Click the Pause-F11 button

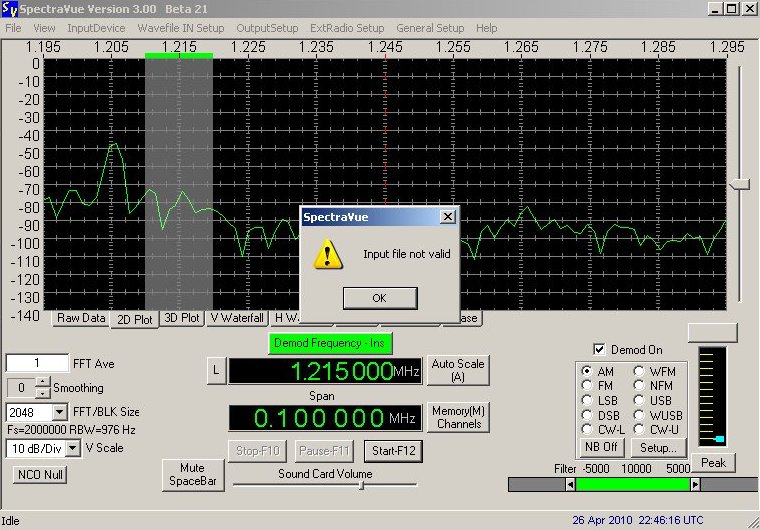(324, 451)
